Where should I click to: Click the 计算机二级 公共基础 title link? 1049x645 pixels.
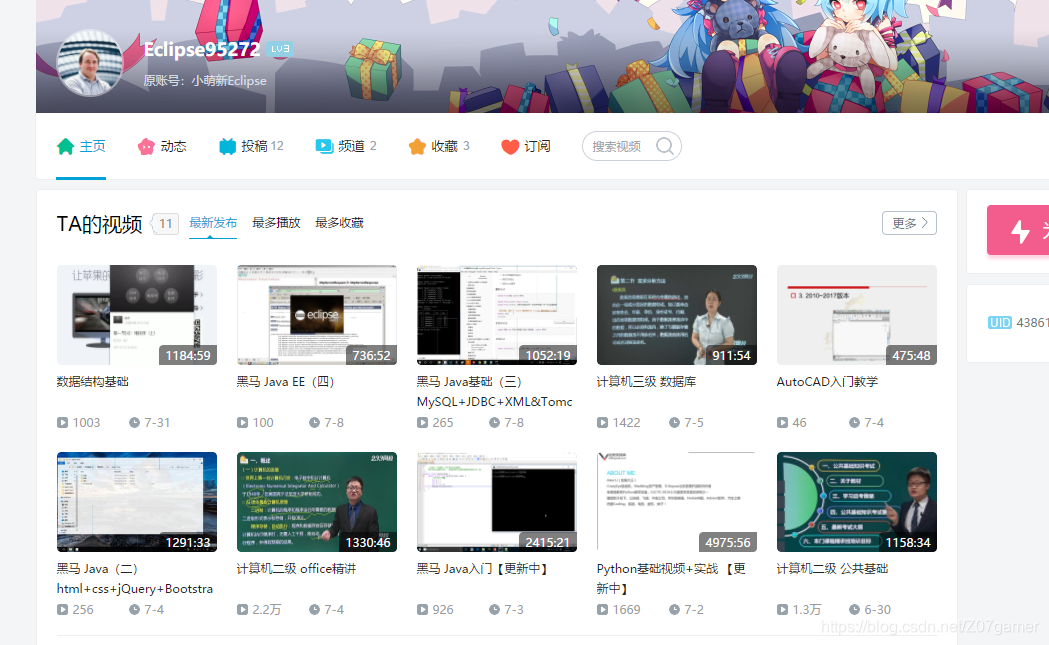coord(832,569)
